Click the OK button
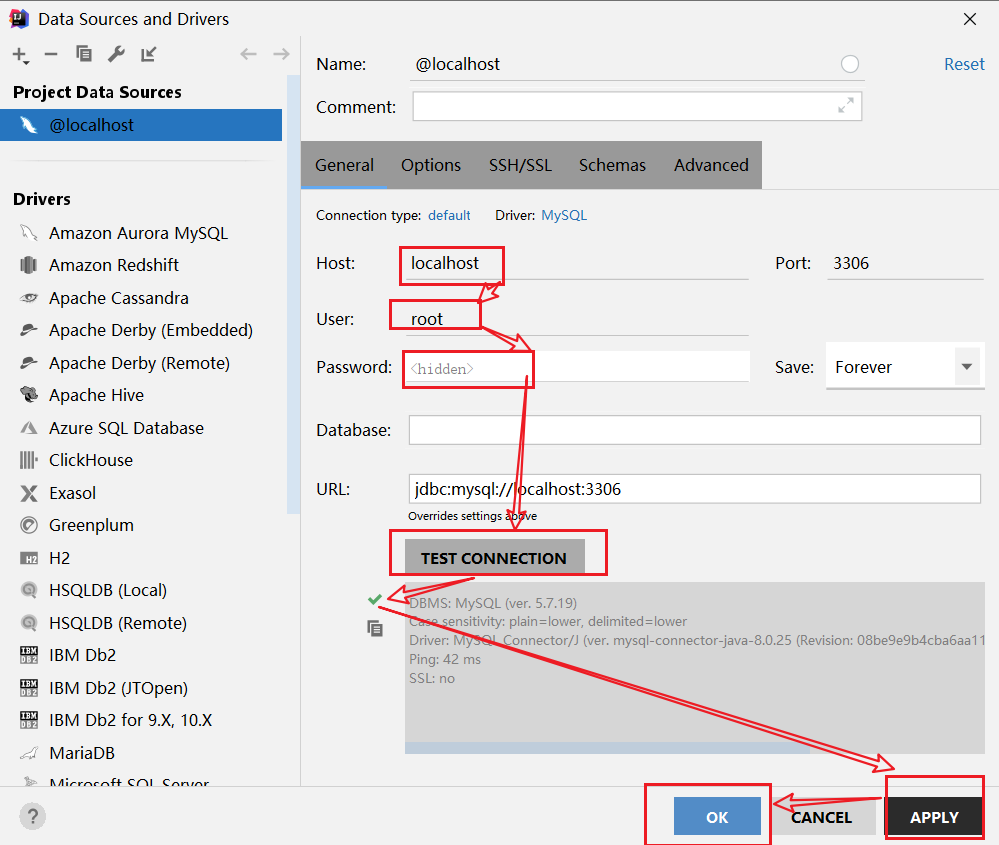 coord(717,816)
